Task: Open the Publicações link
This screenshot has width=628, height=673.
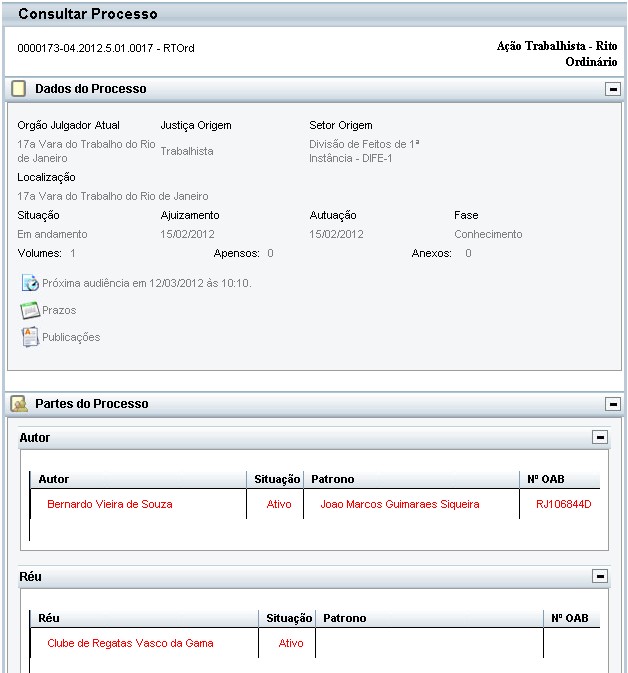Action: pyautogui.click(x=71, y=337)
